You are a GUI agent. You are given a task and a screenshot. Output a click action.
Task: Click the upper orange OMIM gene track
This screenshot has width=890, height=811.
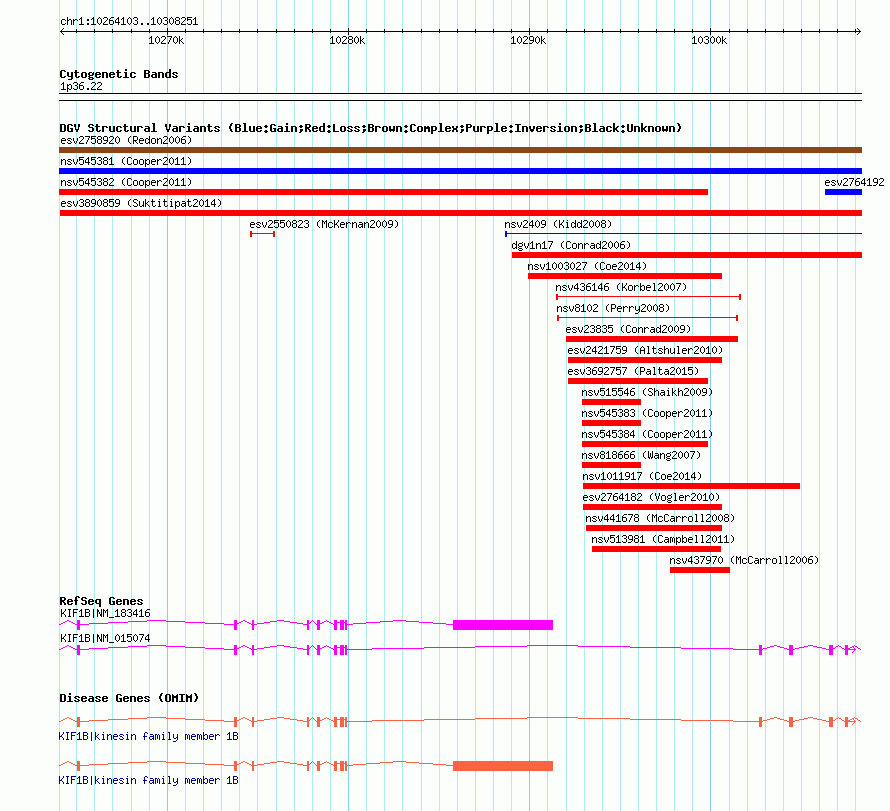click(x=460, y=721)
